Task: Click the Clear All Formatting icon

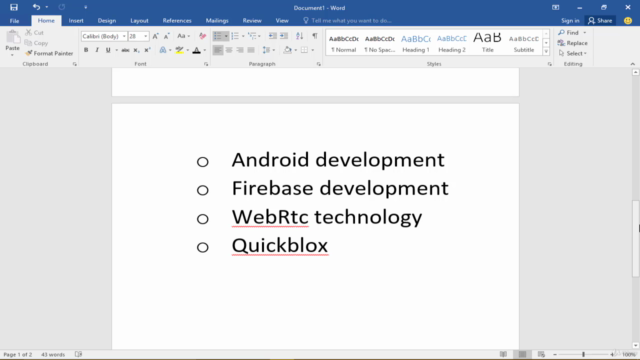Action: tap(202, 36)
